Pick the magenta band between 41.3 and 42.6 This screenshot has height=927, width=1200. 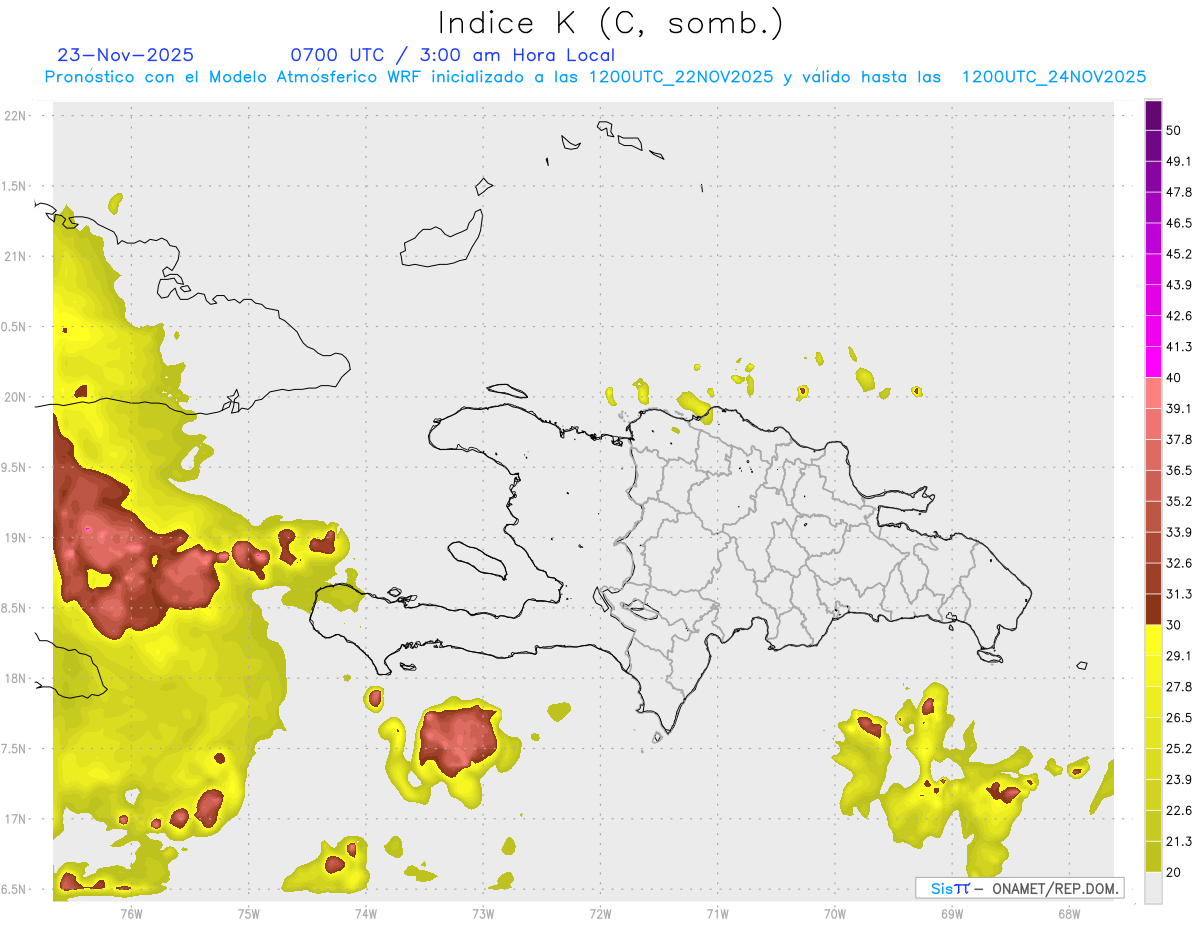[x=1153, y=331]
